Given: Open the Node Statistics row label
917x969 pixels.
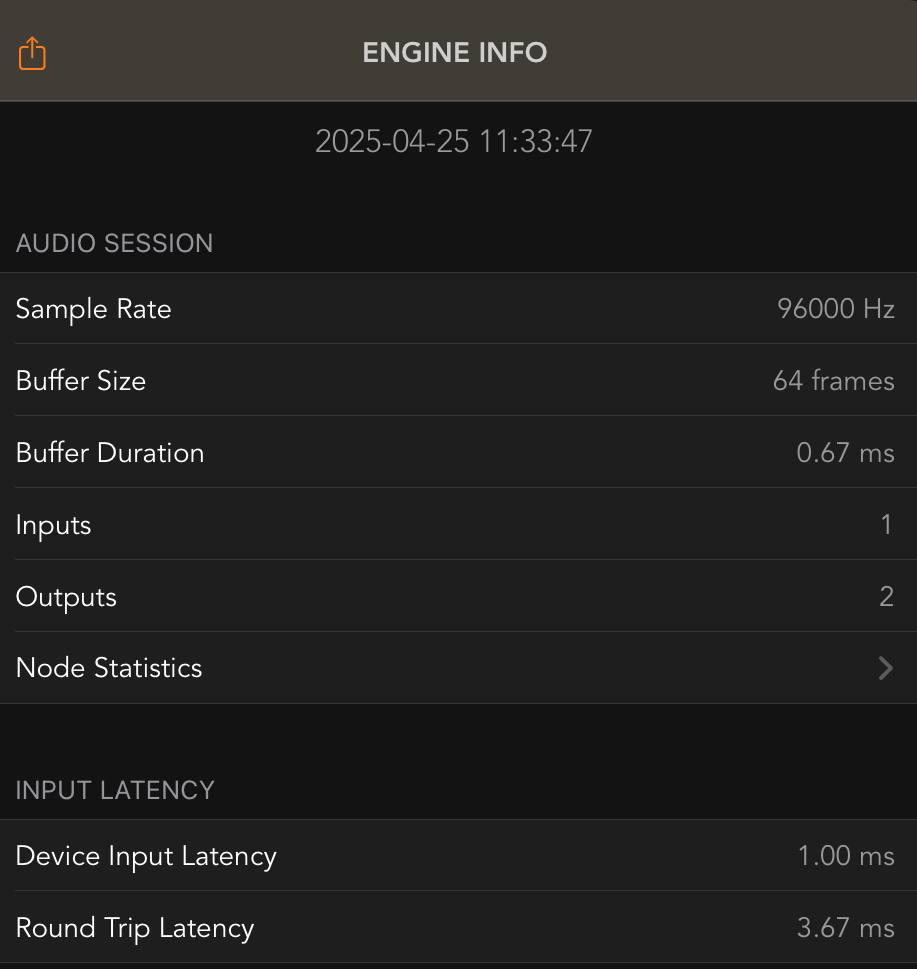Looking at the screenshot, I should point(109,668).
